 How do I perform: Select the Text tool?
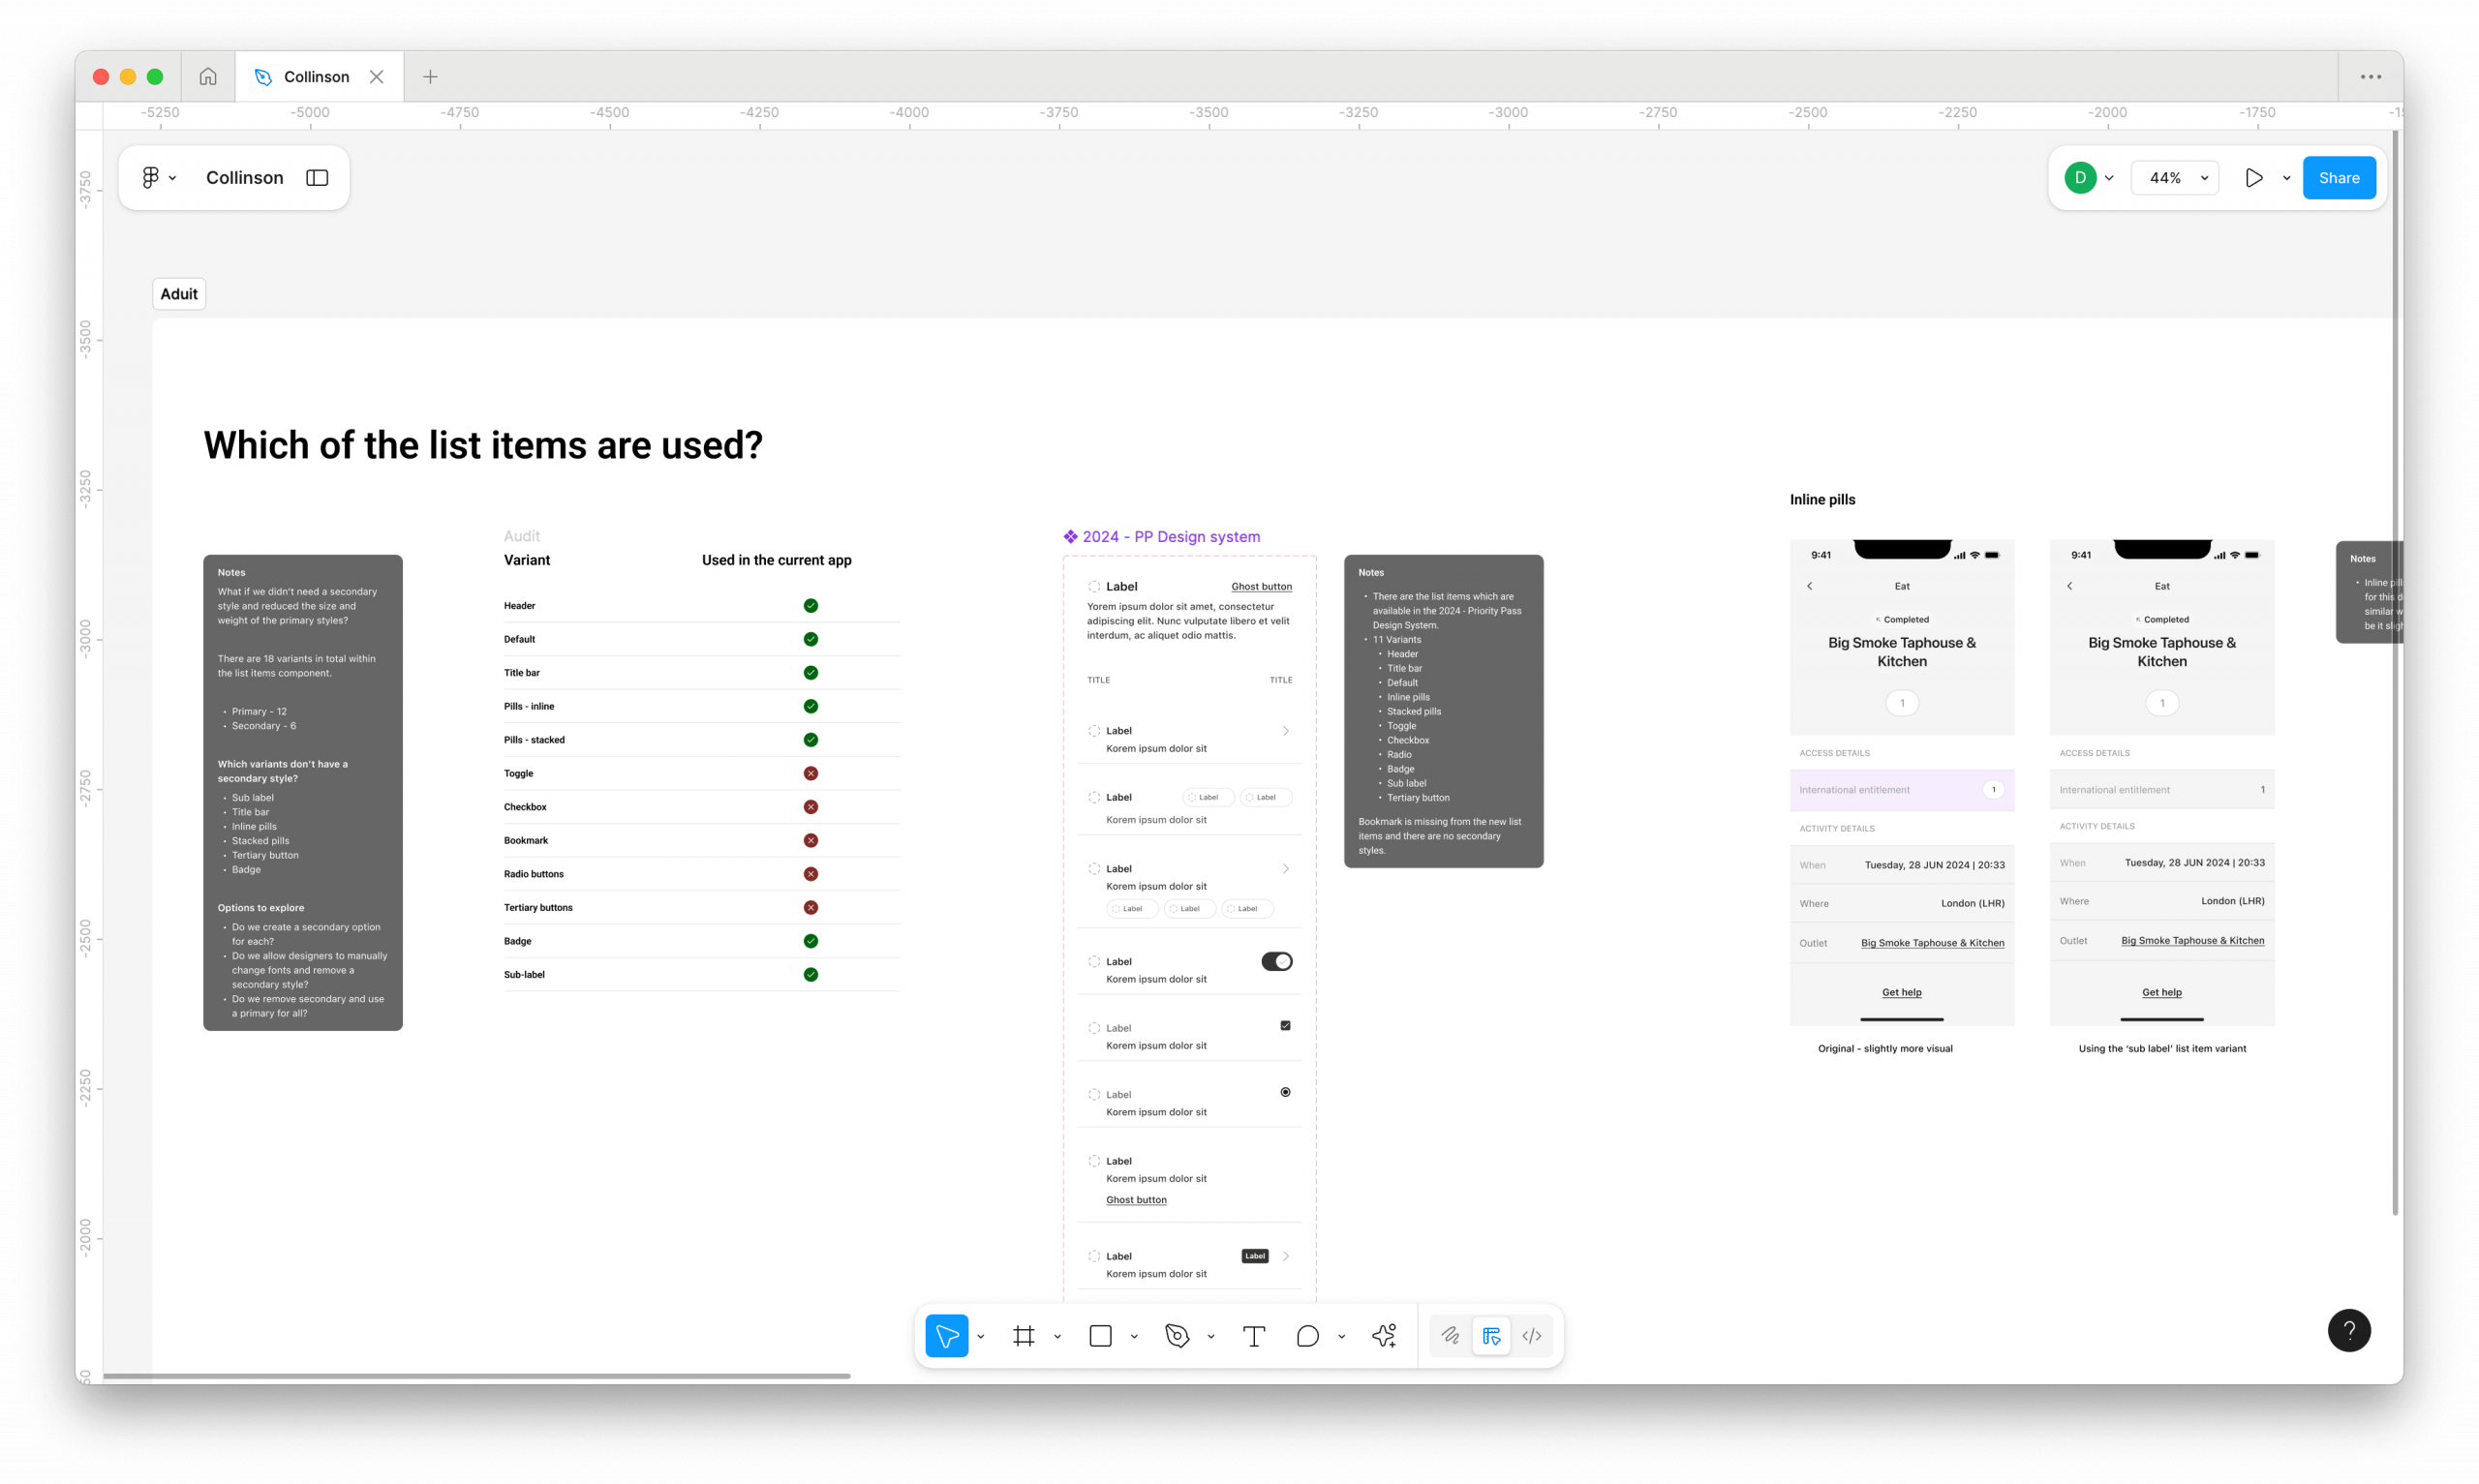click(x=1253, y=1335)
